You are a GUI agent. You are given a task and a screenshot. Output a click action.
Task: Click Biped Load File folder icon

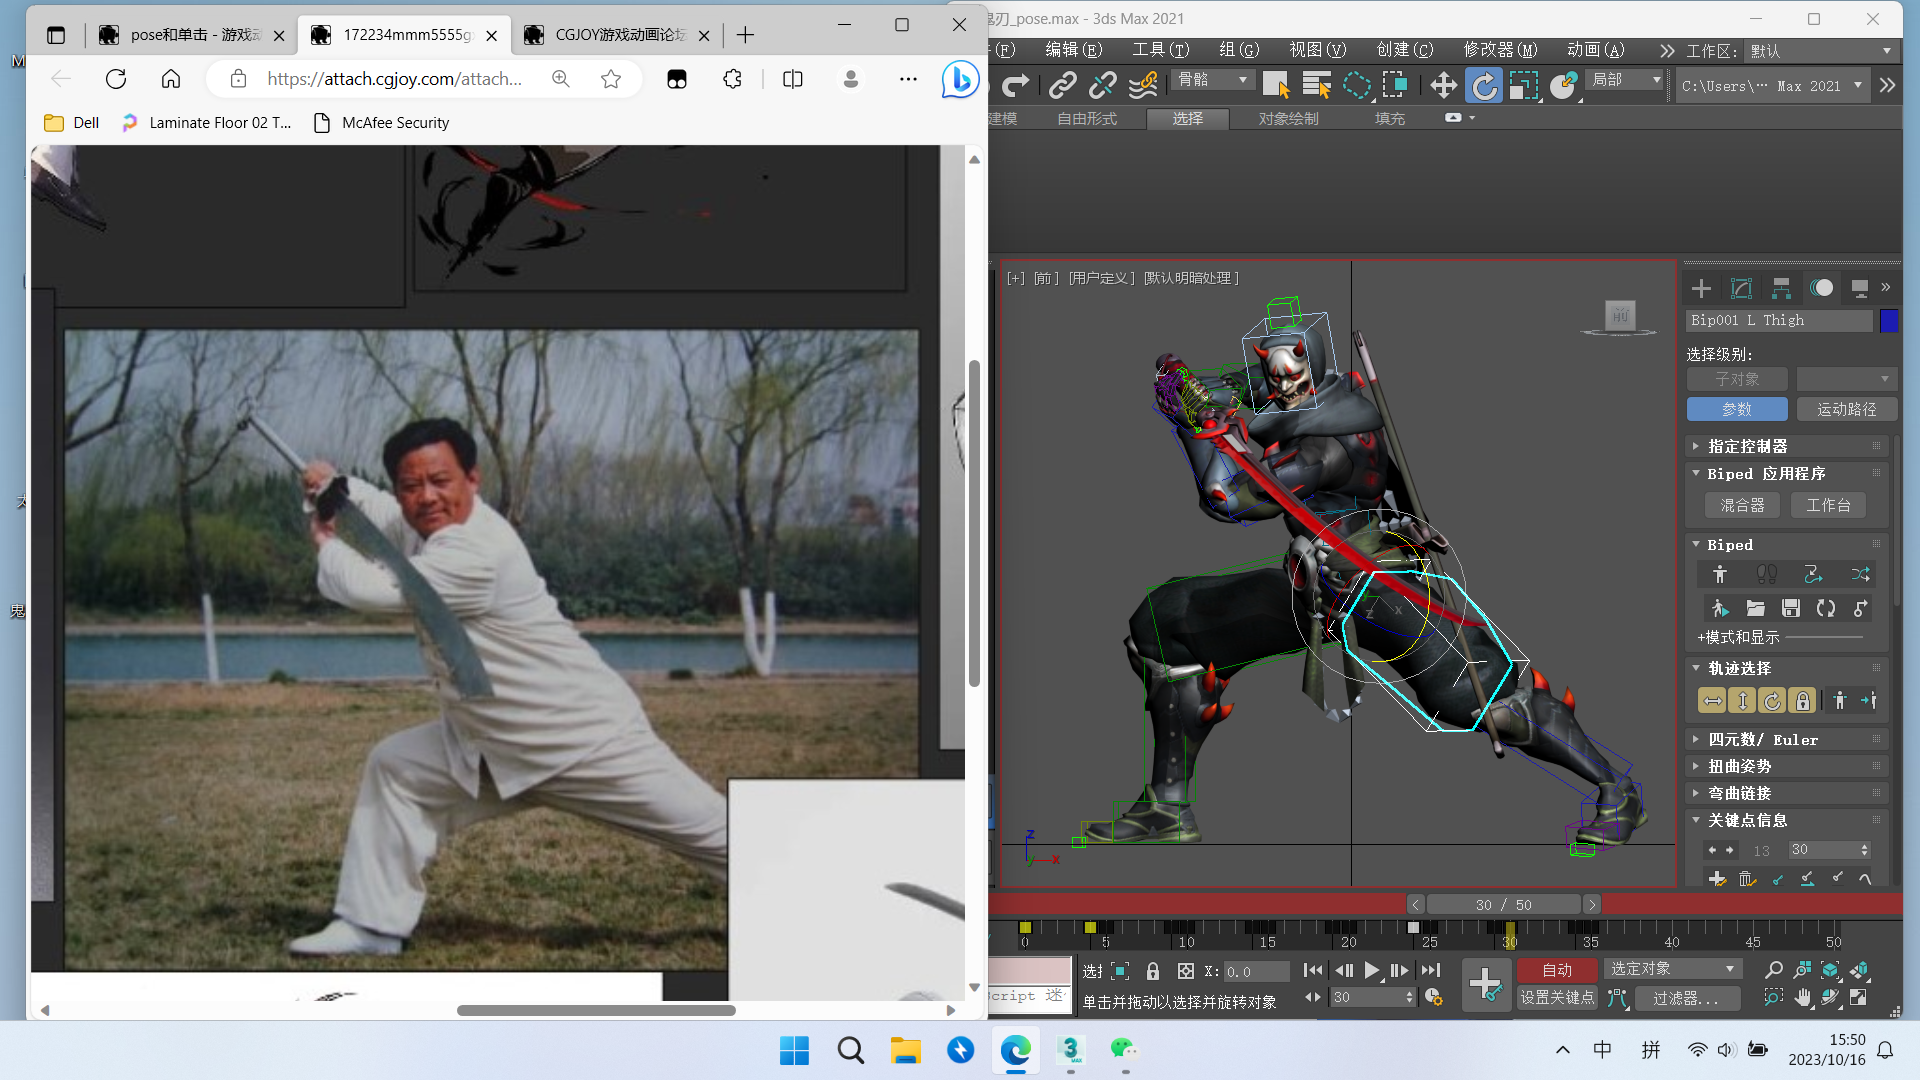pos(1755,608)
